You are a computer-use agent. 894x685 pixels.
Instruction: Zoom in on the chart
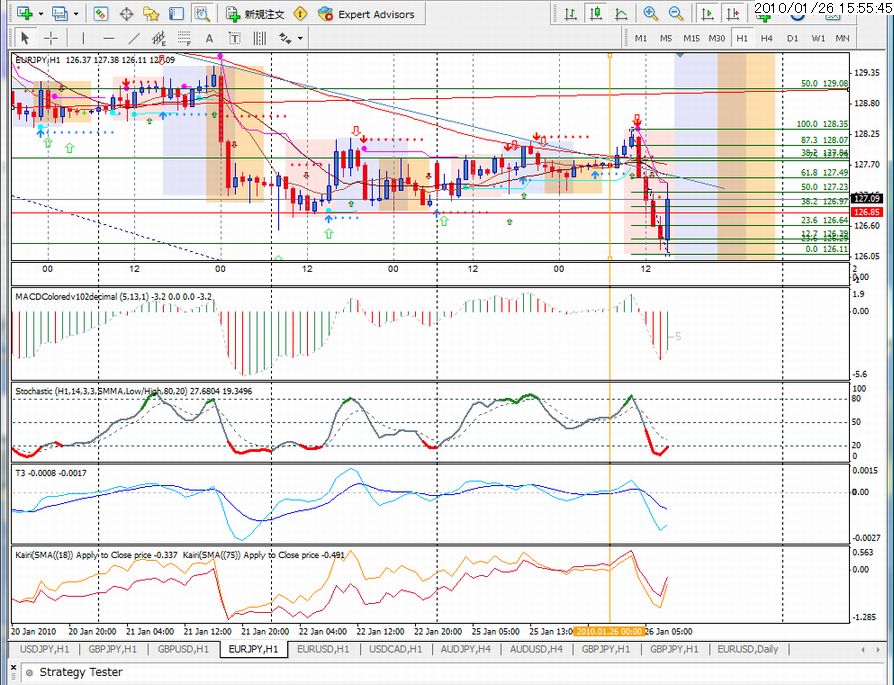[651, 14]
